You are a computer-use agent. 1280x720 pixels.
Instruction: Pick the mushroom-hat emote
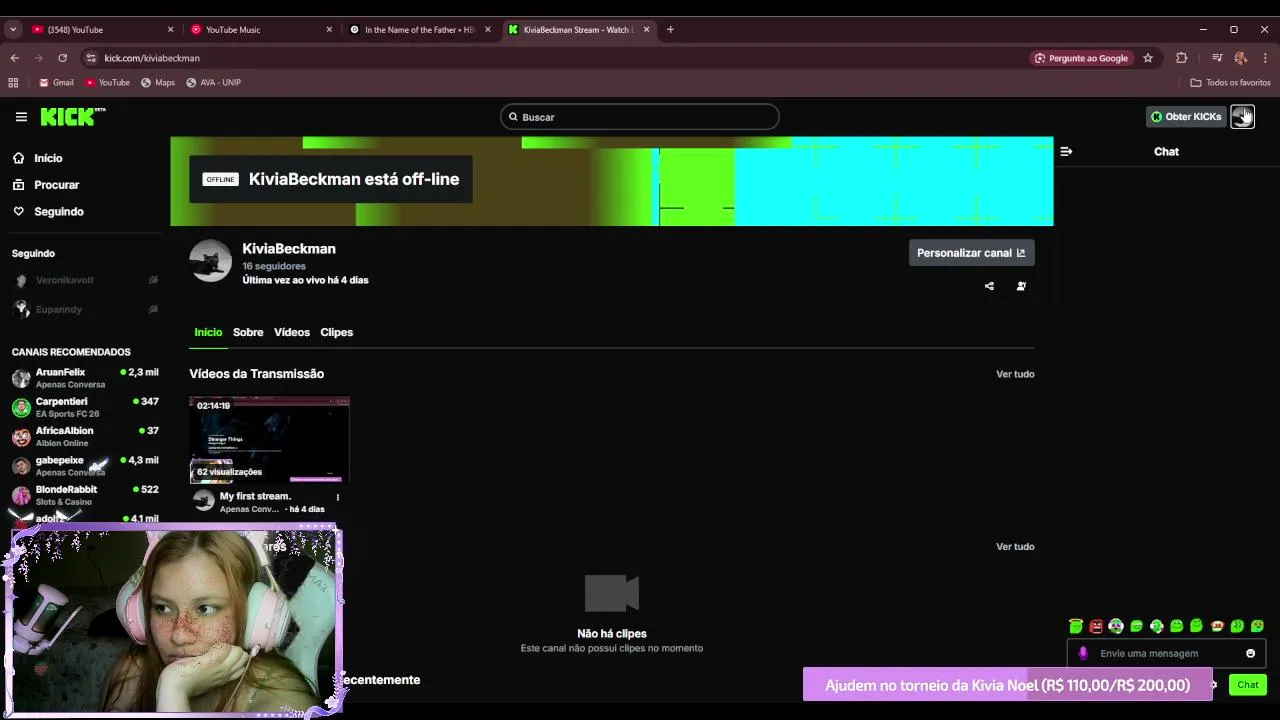1217,626
